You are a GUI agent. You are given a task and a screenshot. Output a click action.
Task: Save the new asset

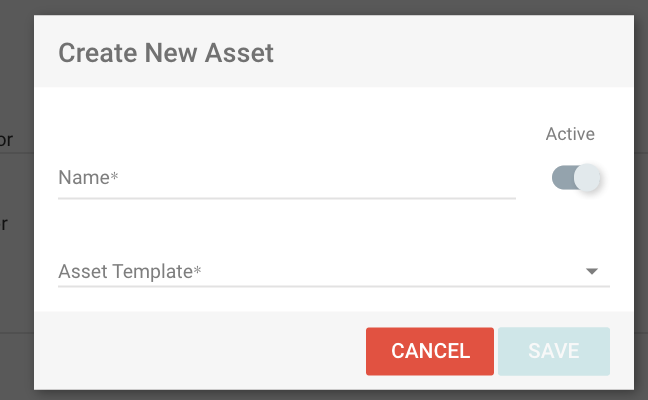pyautogui.click(x=553, y=351)
